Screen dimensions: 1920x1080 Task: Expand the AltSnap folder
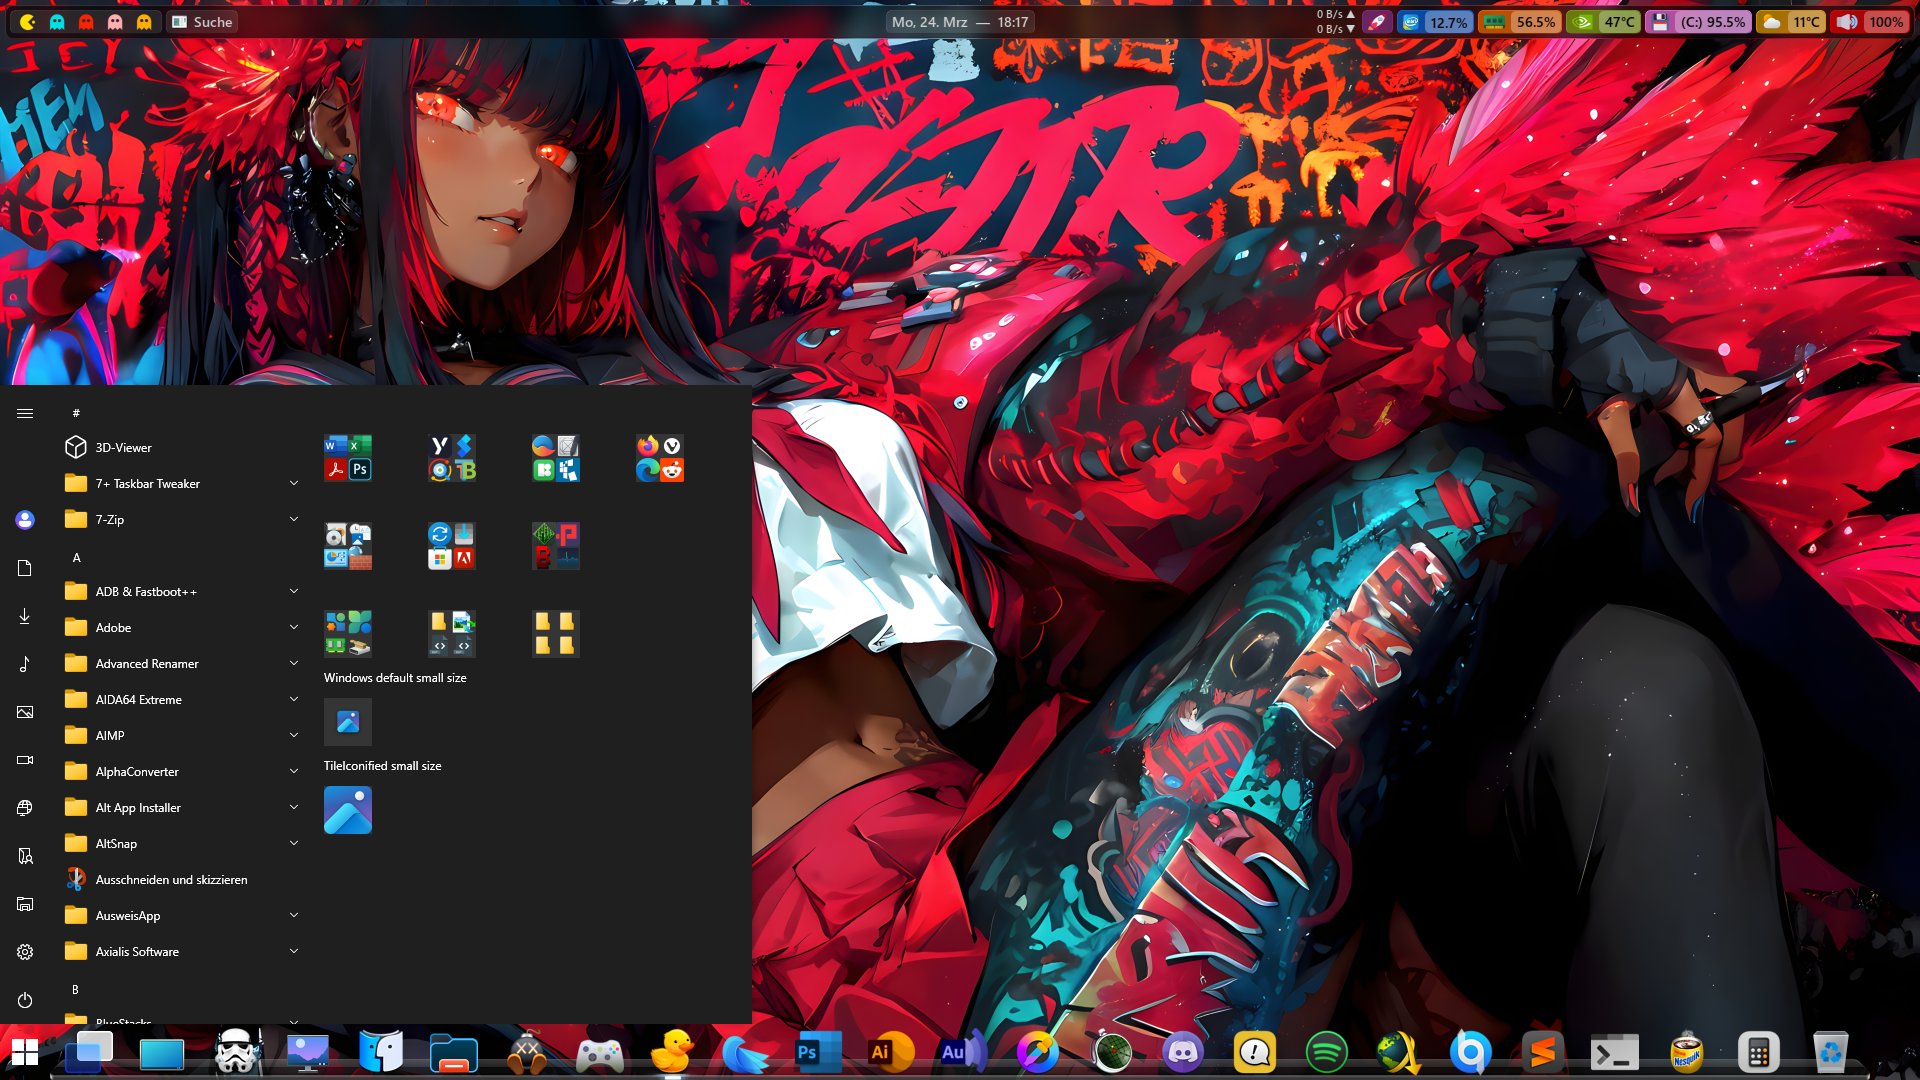294,843
